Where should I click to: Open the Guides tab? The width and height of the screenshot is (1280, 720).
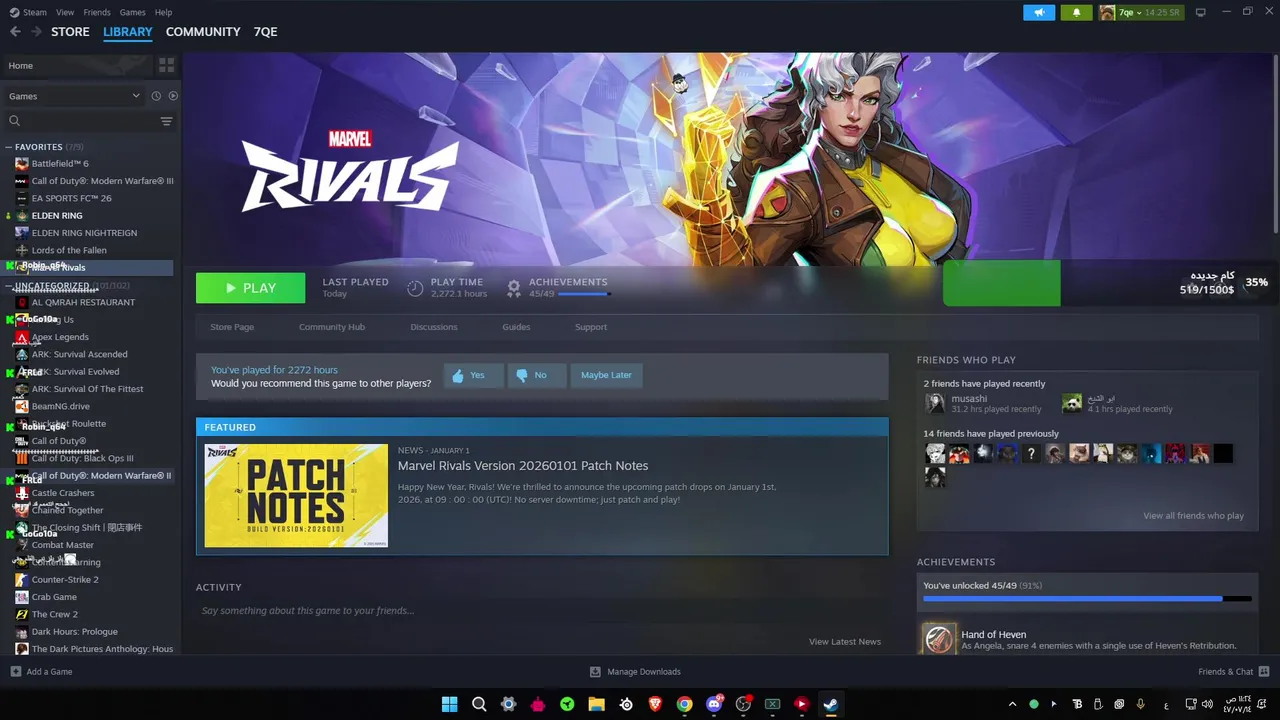pos(516,327)
